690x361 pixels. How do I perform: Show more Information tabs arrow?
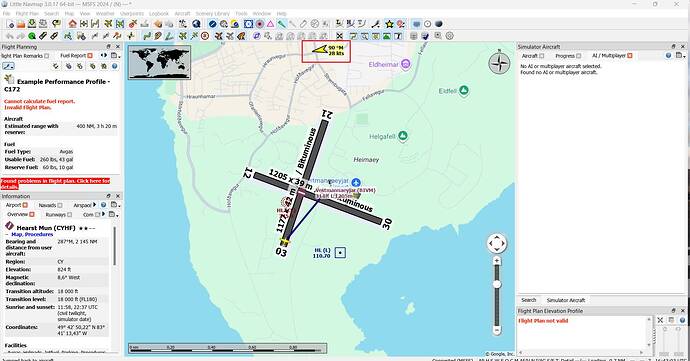[94, 205]
